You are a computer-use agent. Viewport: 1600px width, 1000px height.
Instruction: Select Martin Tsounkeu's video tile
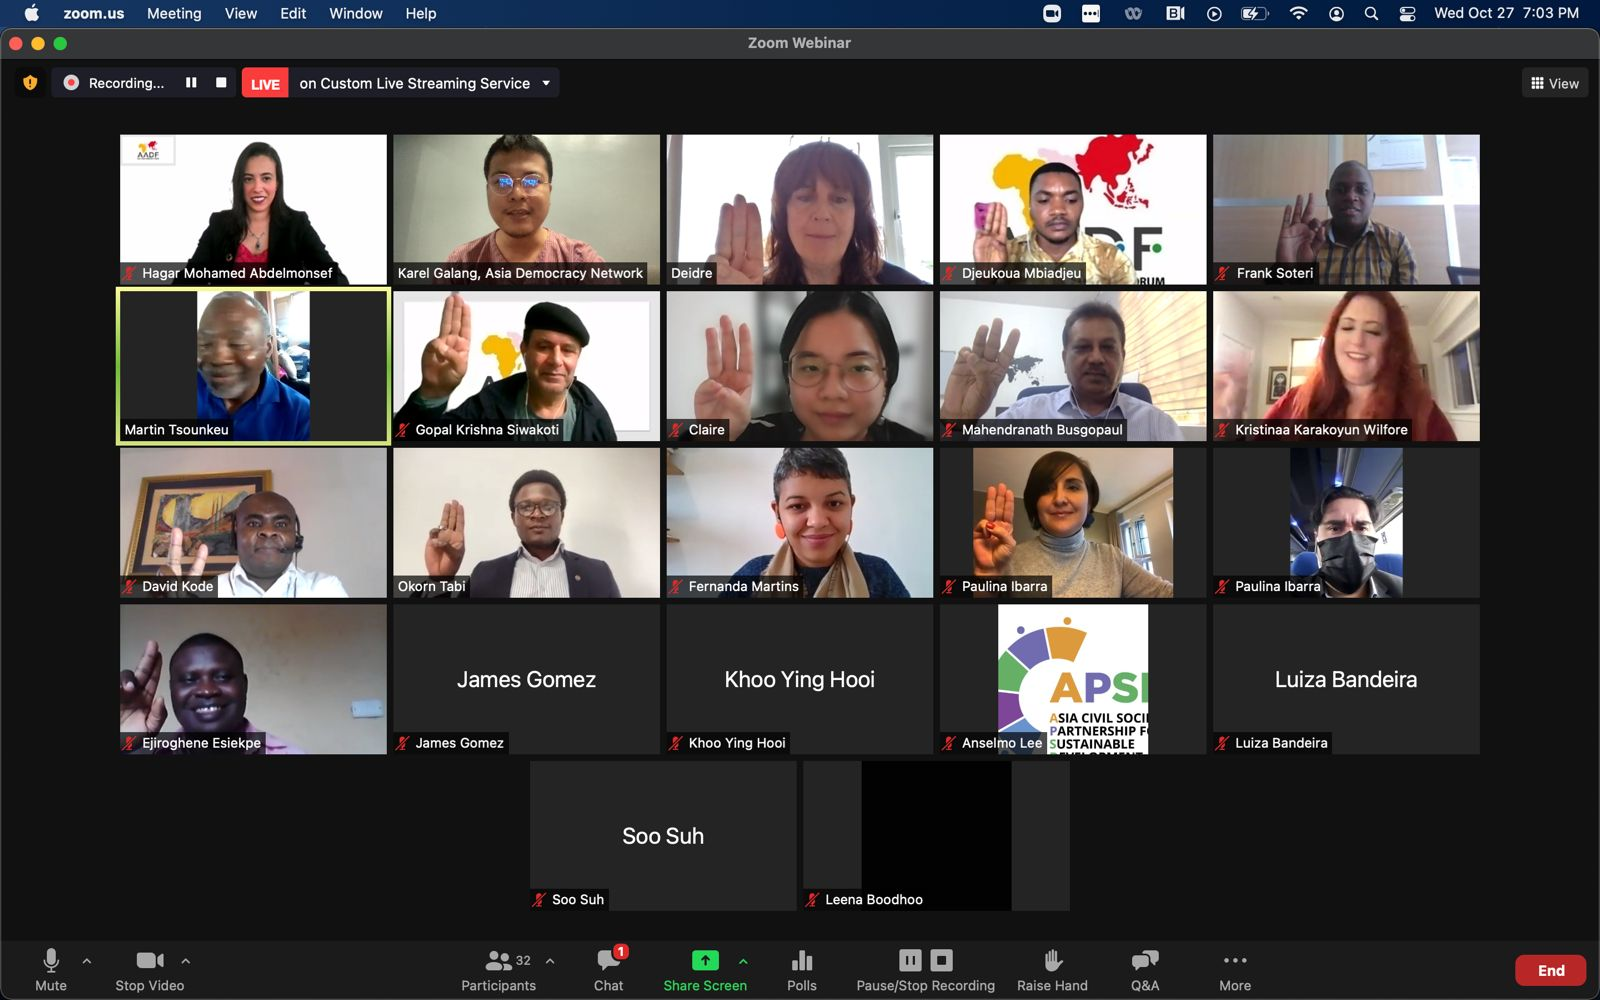coord(253,366)
